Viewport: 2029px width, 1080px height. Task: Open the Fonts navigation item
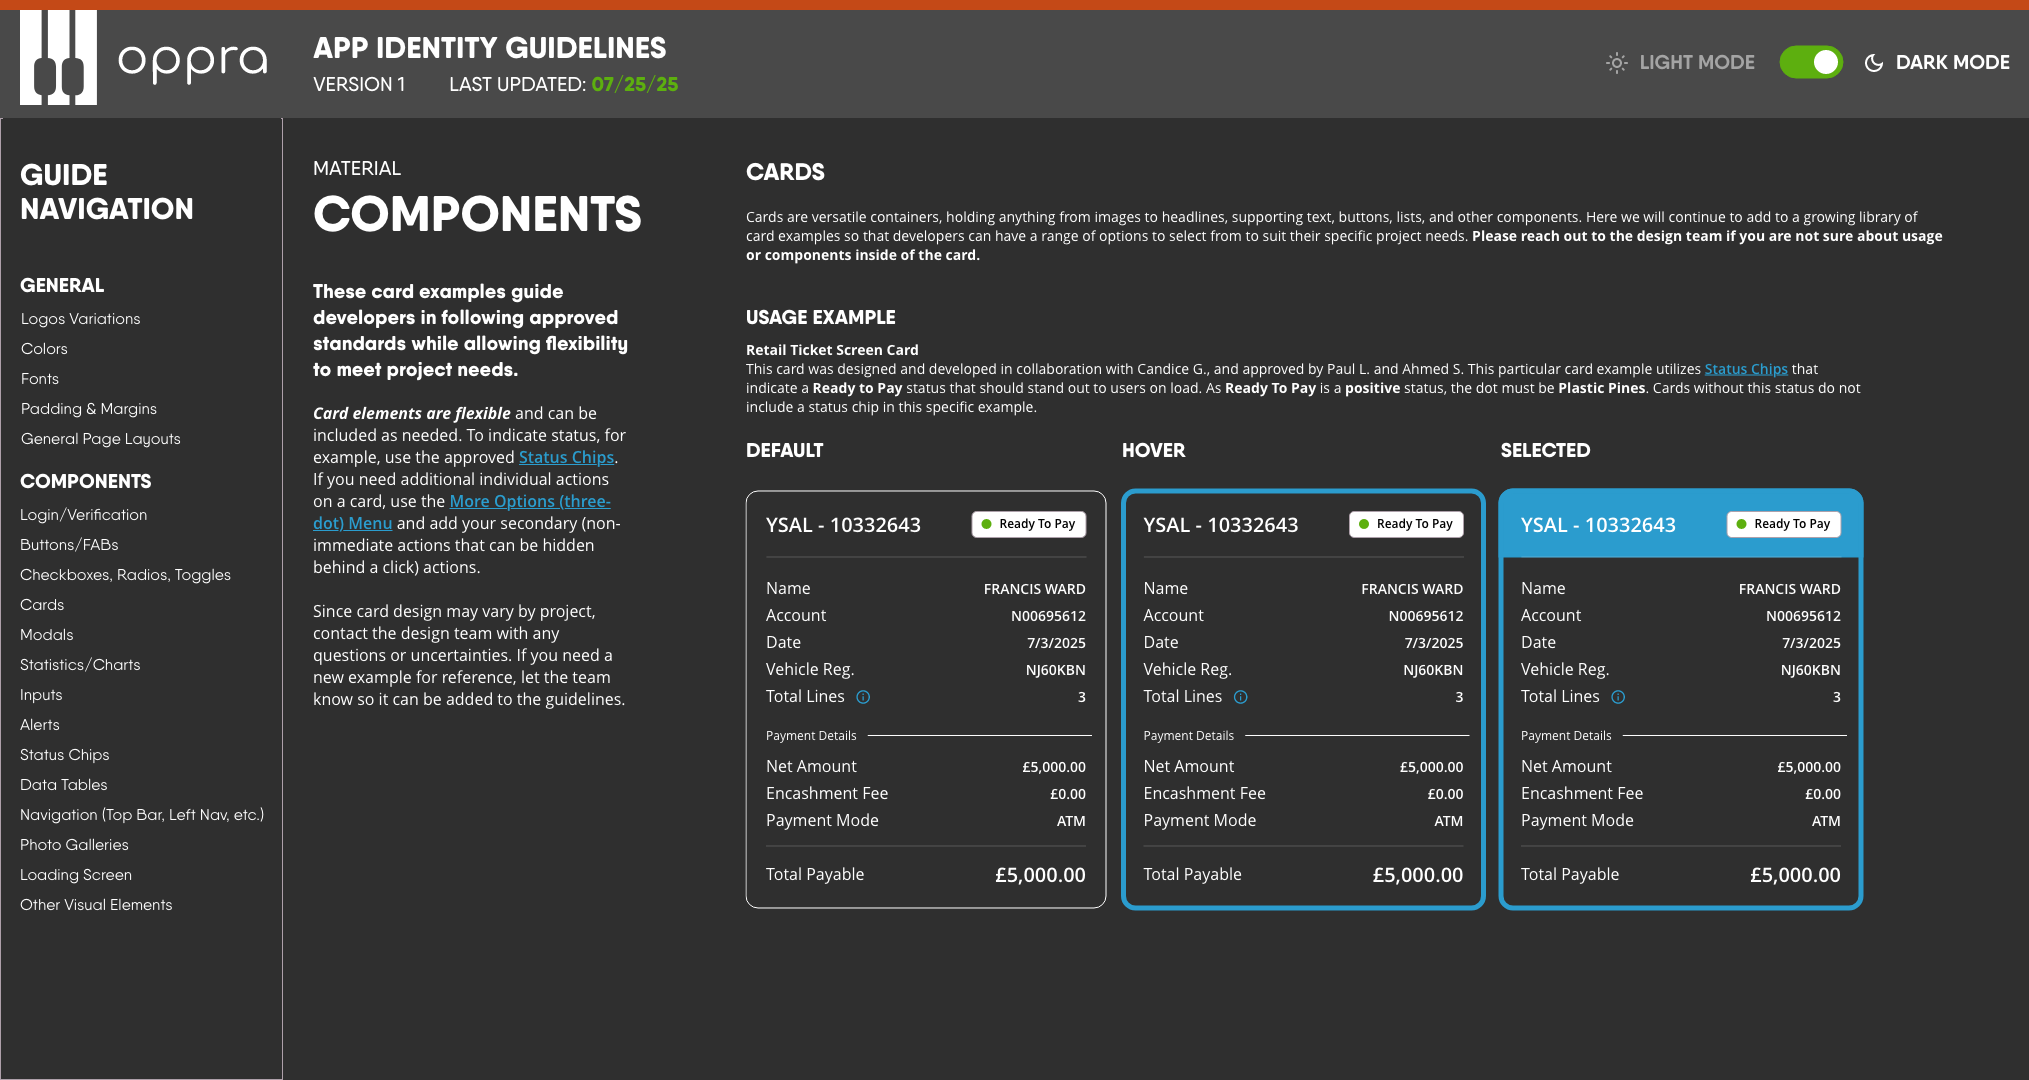[40, 378]
